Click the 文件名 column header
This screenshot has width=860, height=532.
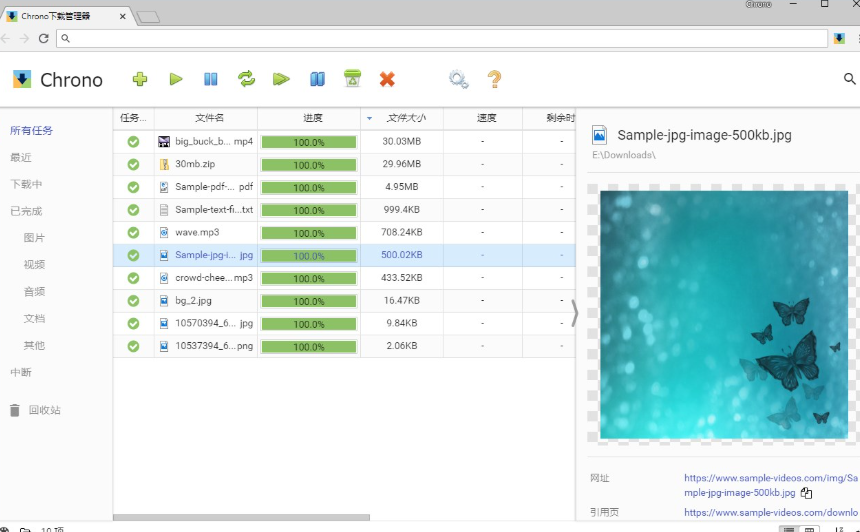[x=209, y=118]
